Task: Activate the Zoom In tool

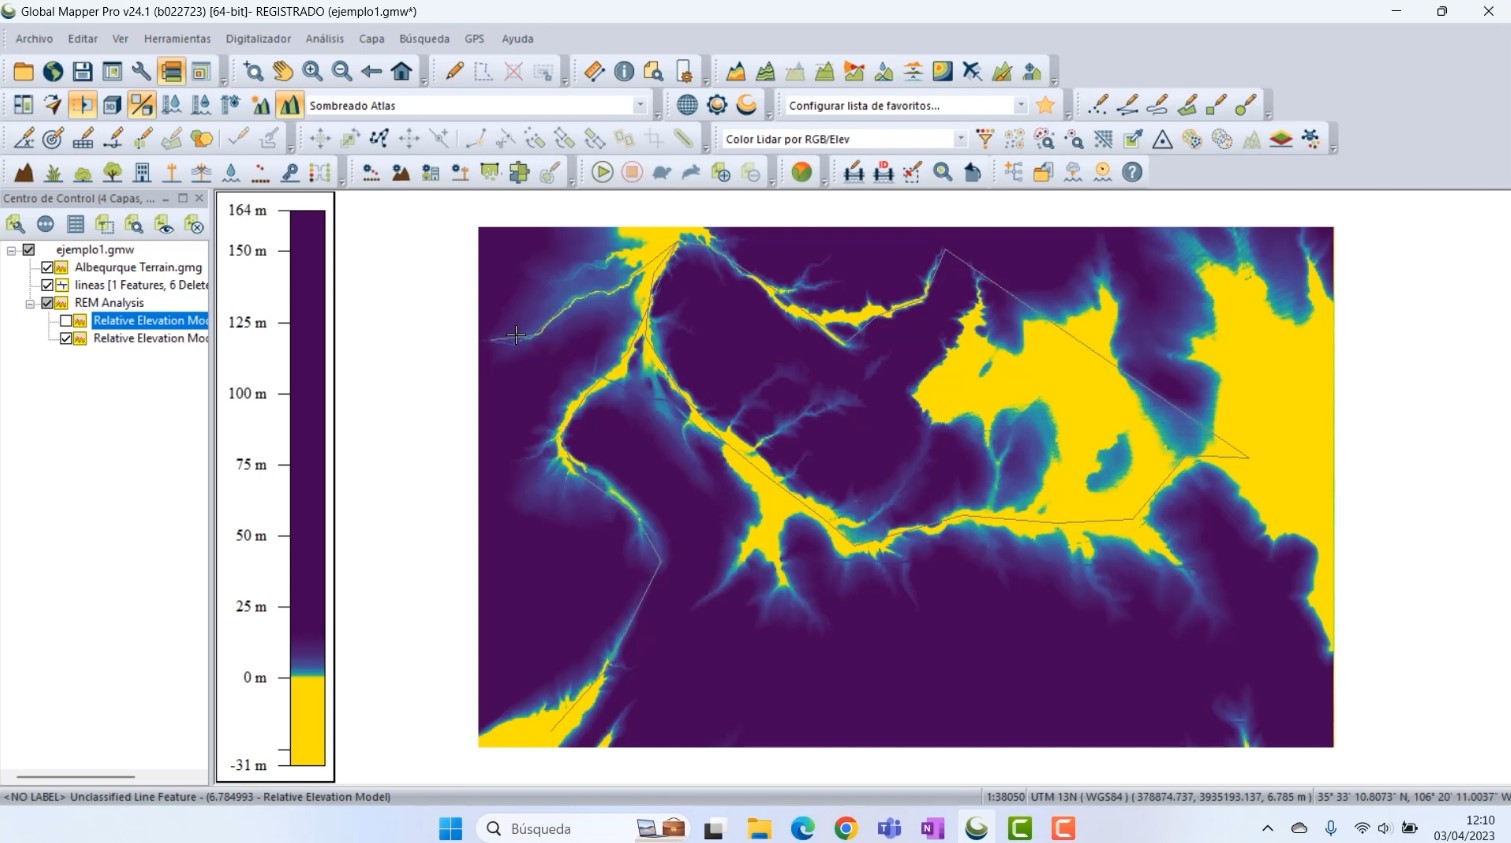Action: click(x=312, y=72)
